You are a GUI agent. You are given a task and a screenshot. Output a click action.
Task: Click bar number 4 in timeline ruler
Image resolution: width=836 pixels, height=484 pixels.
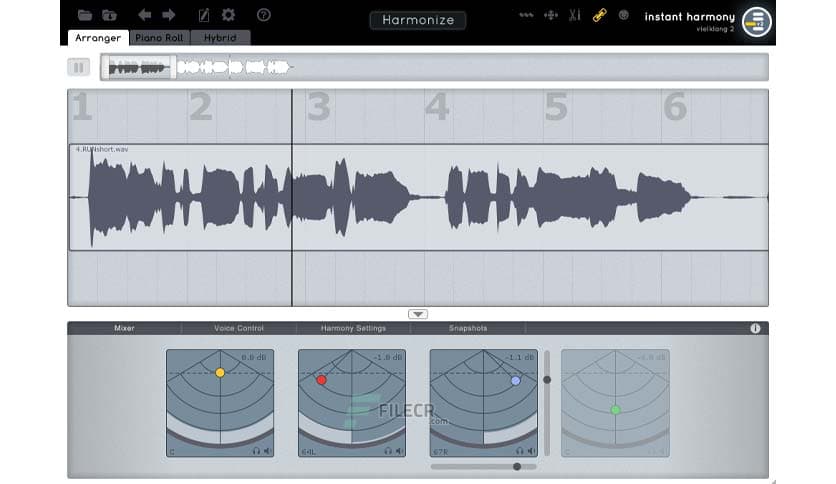click(x=437, y=107)
